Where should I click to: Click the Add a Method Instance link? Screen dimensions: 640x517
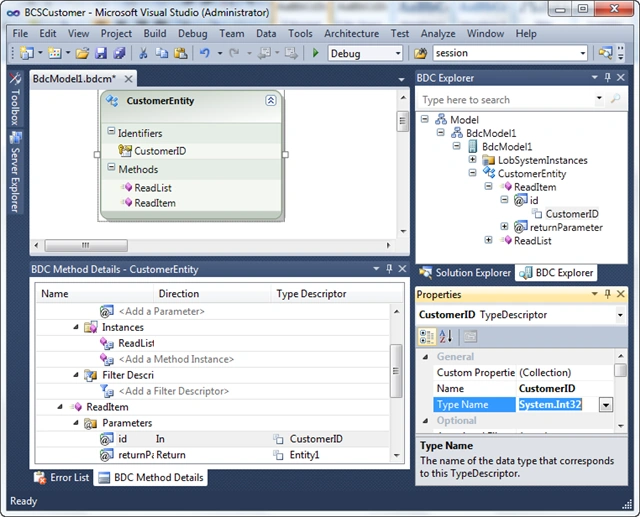(x=176, y=359)
